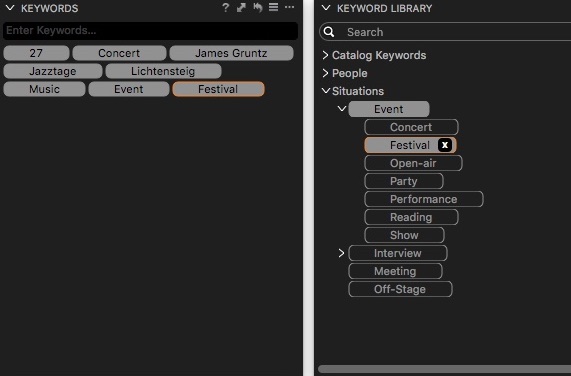Viewport: 571px width, 376px height.
Task: Open the Keywords panel help question mark
Action: [225, 8]
